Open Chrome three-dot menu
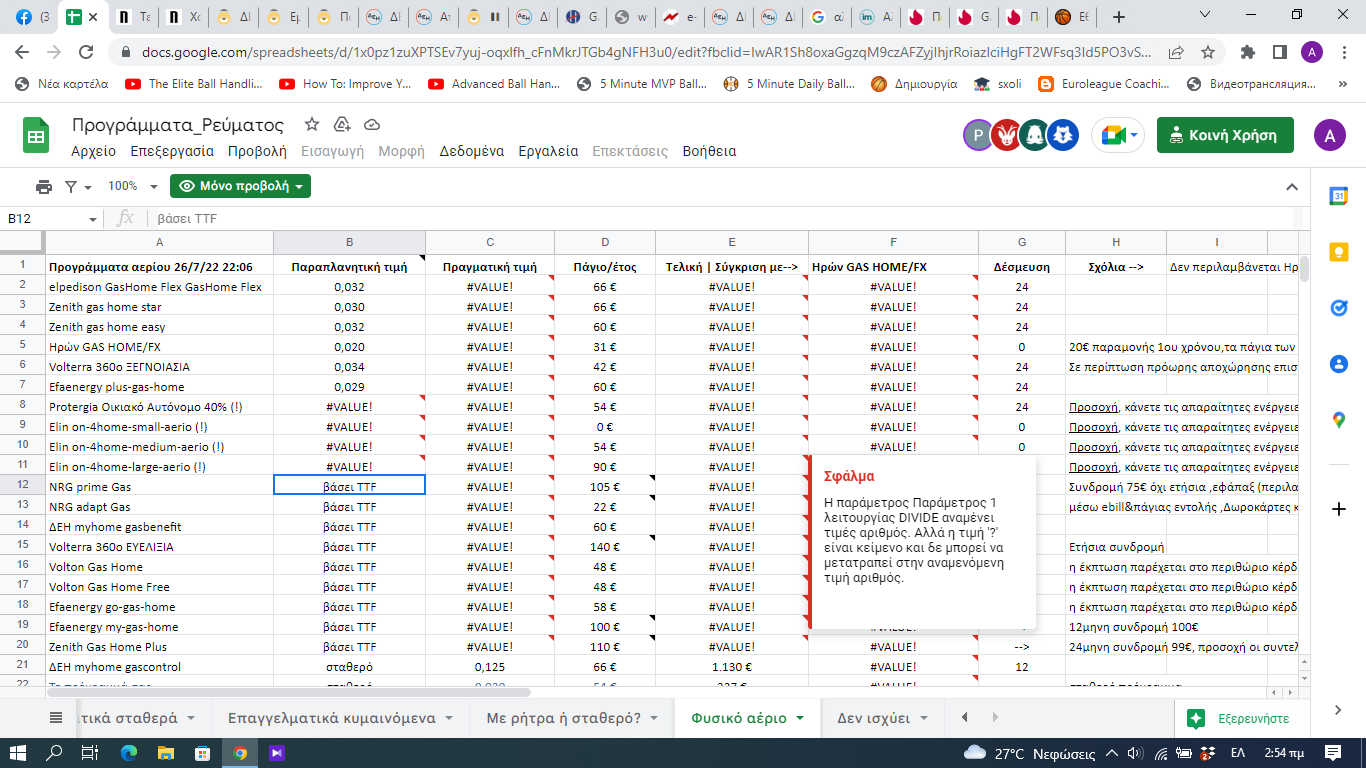Image resolution: width=1366 pixels, height=768 pixels. [x=1344, y=52]
